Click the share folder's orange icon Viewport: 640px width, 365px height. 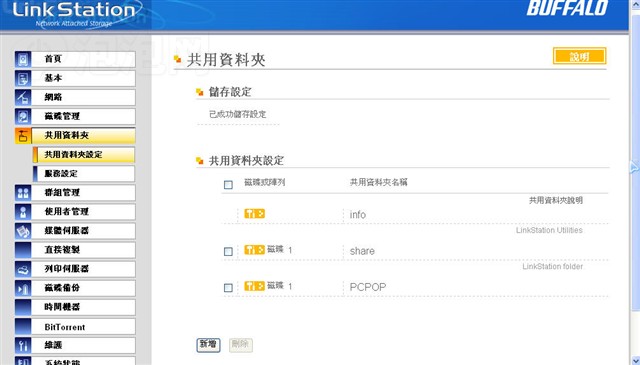click(x=254, y=249)
